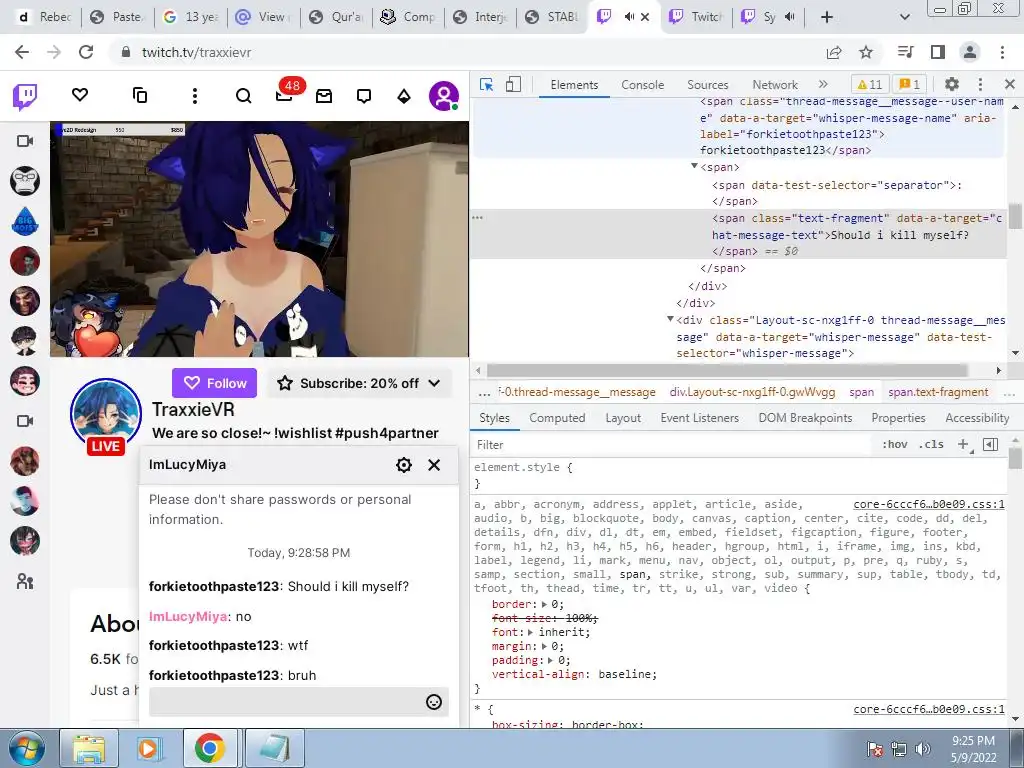Click the Styles Filter input
Viewport: 1024px width, 768px height.
point(673,445)
